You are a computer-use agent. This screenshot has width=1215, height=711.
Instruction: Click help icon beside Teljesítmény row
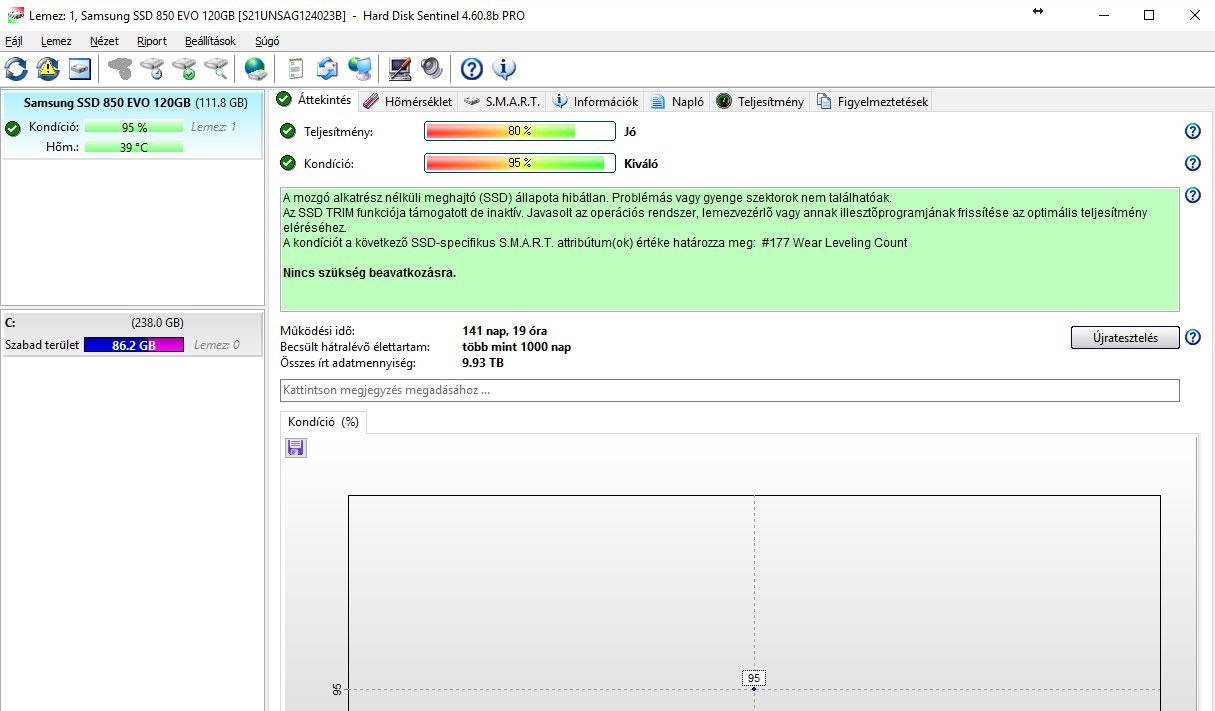point(1192,131)
